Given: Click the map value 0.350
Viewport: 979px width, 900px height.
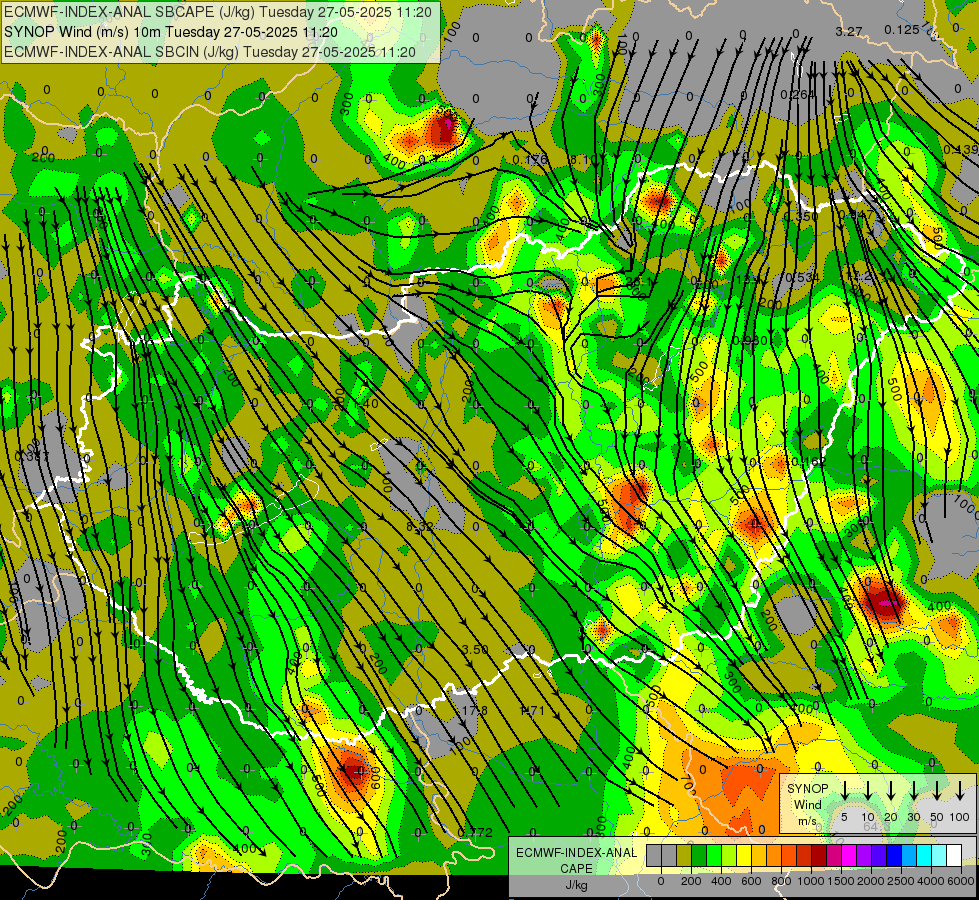Looking at the screenshot, I should [800, 216].
